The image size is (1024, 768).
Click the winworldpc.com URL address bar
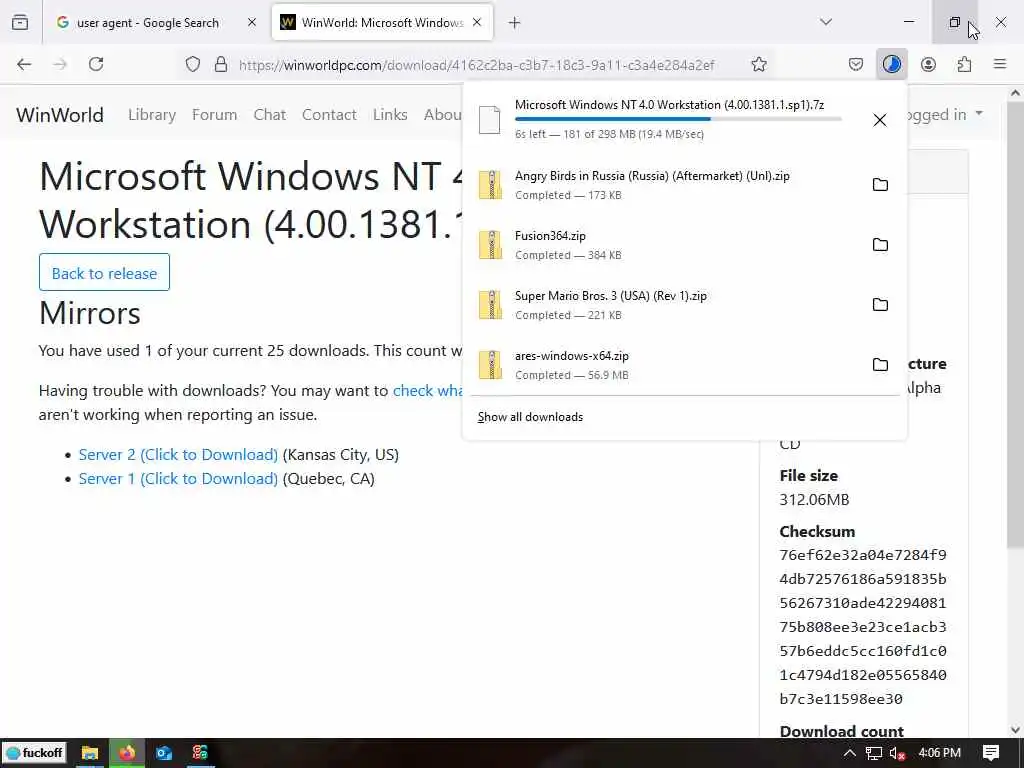coord(477,65)
